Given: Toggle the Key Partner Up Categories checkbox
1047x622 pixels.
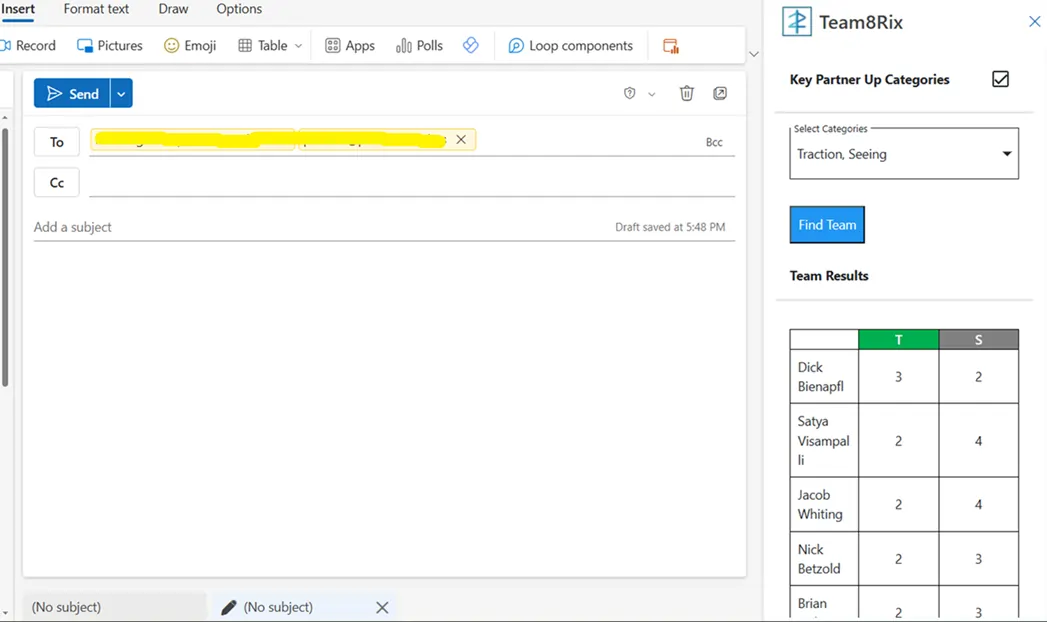Looking at the screenshot, I should point(1000,79).
